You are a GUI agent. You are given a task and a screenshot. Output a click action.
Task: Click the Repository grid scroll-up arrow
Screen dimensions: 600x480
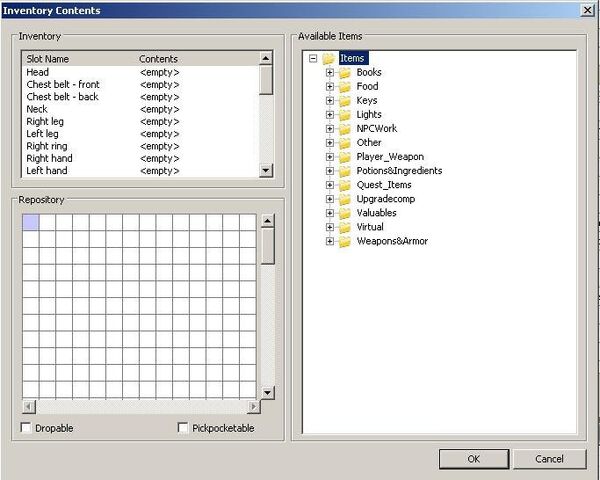(267, 221)
